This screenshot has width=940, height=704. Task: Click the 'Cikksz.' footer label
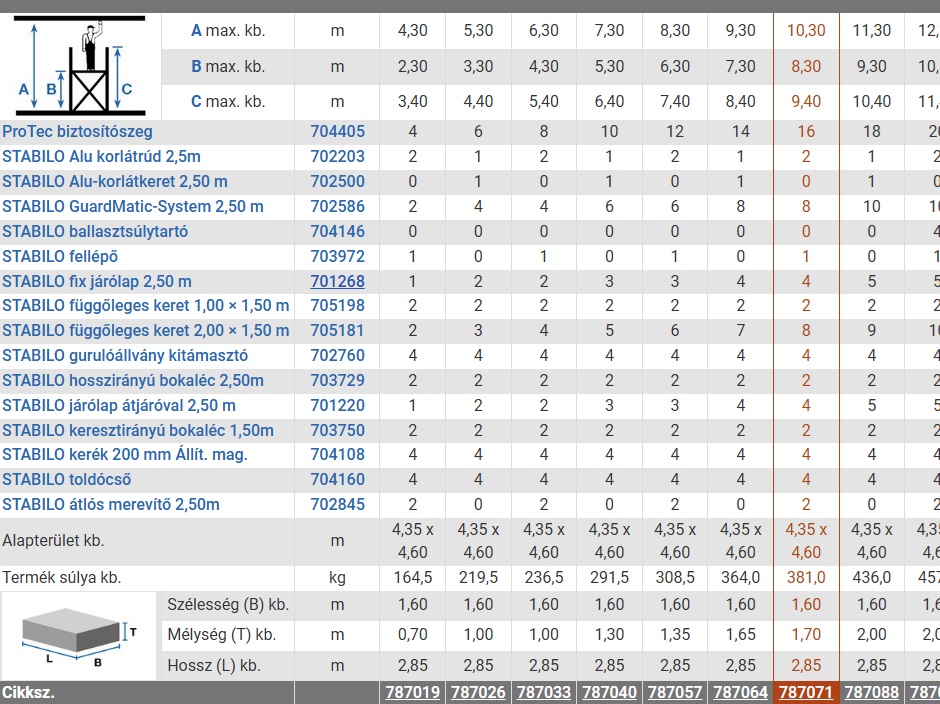(28, 693)
